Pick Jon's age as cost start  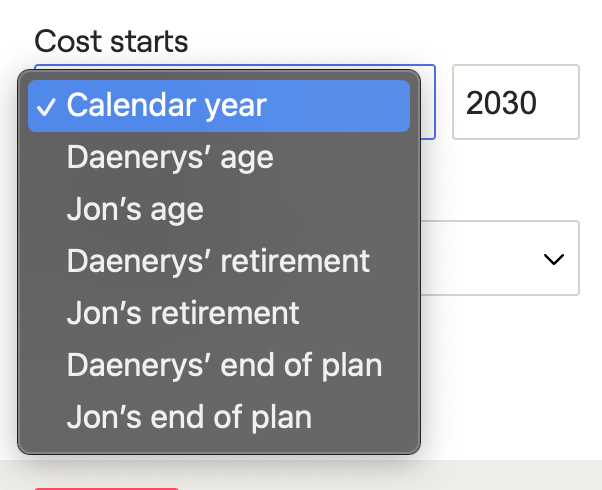(x=135, y=209)
